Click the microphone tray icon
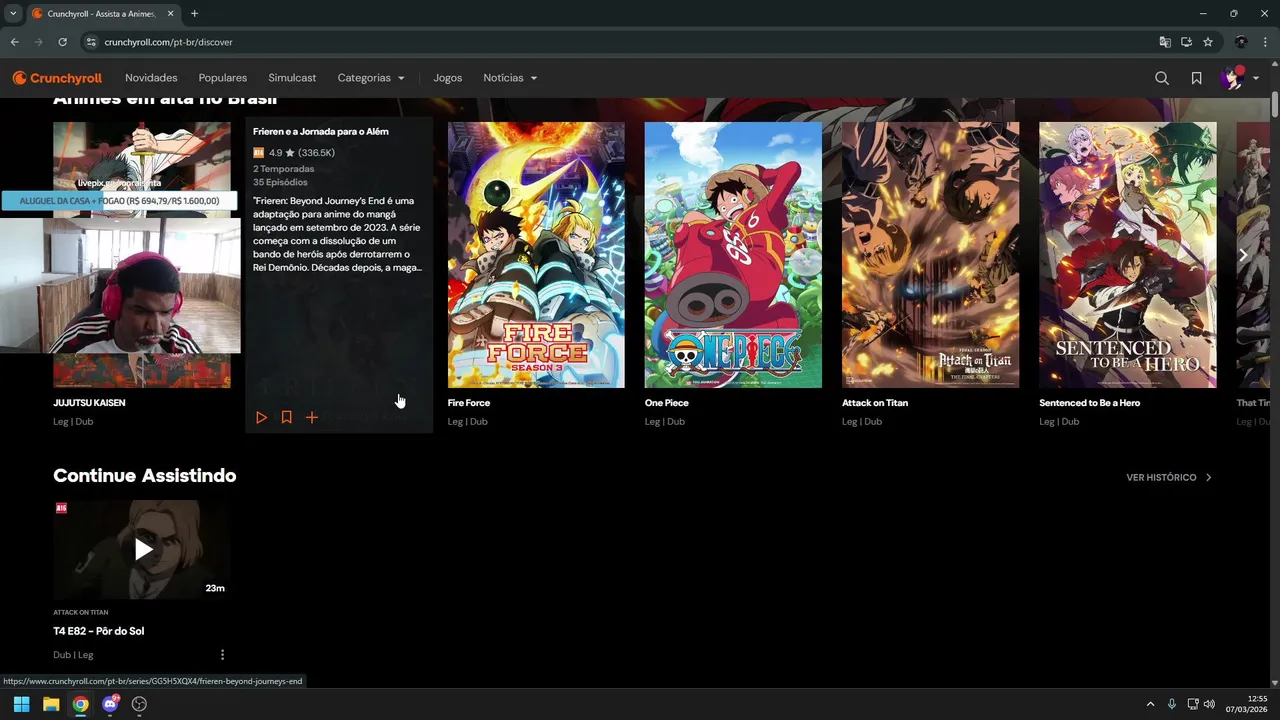Image resolution: width=1280 pixels, height=720 pixels. pos(1172,704)
